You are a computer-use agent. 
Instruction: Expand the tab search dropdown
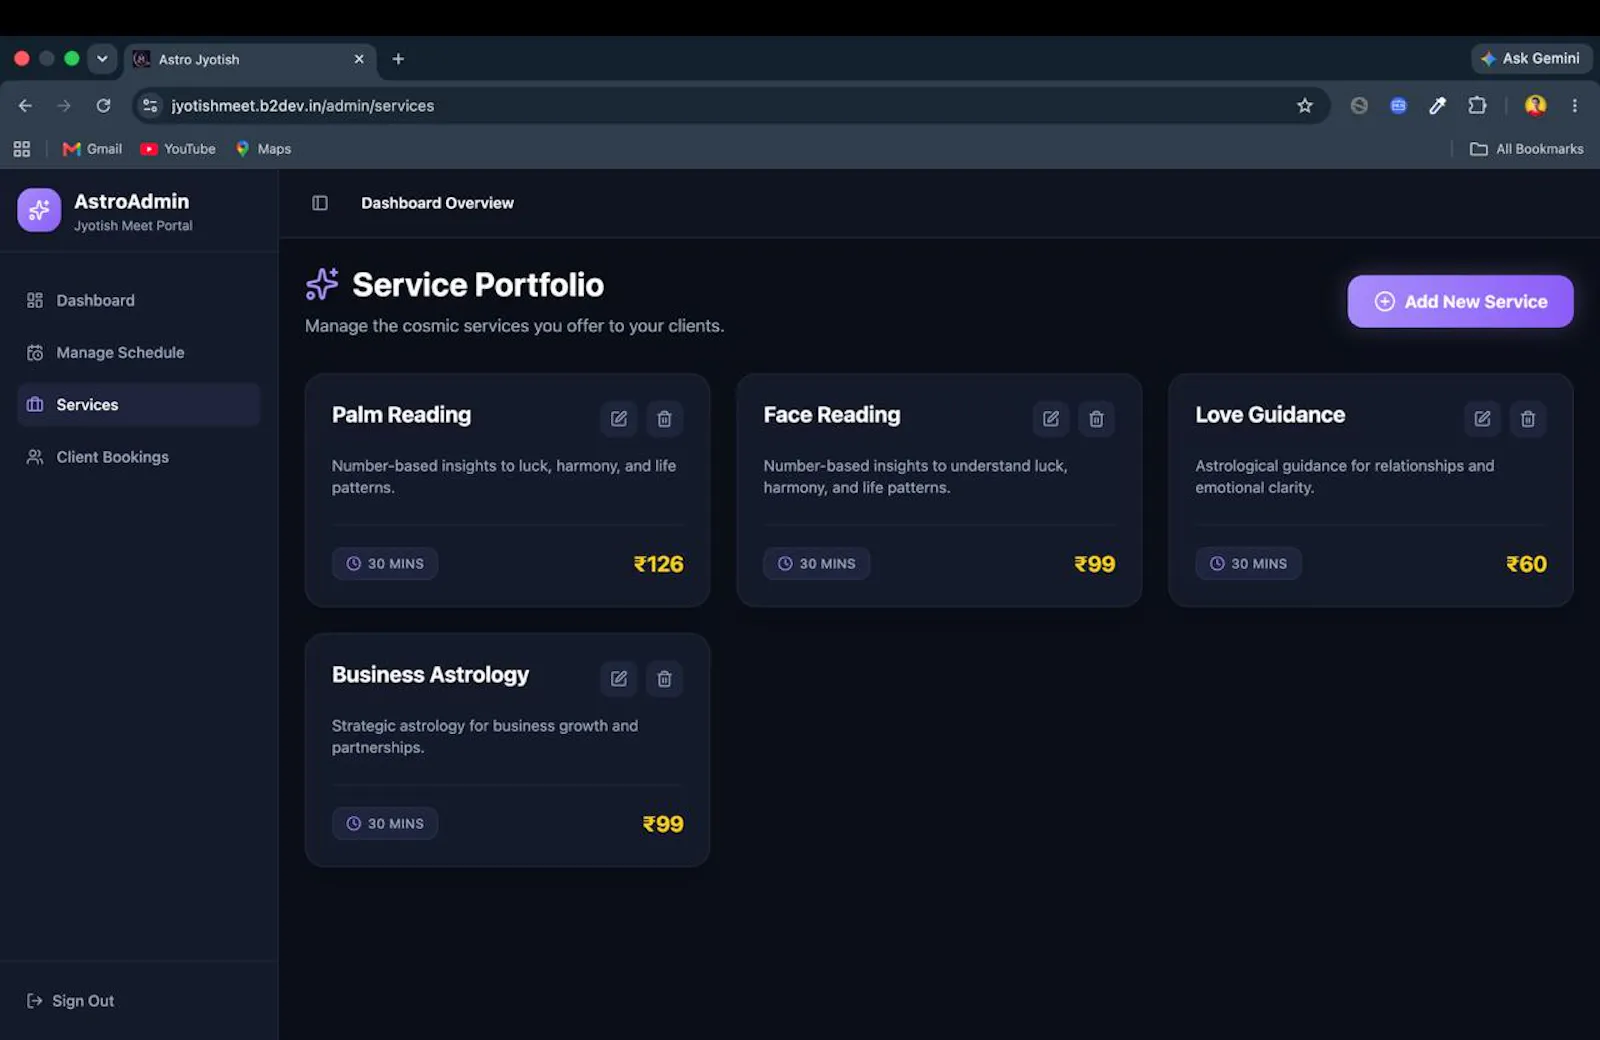(102, 58)
